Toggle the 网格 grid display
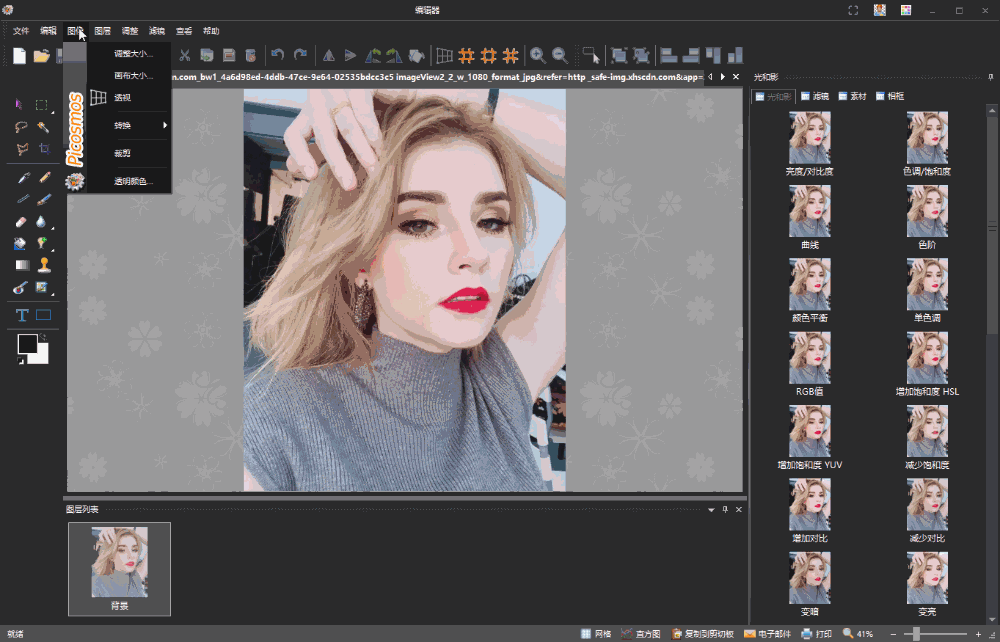Image resolution: width=1000 pixels, height=642 pixels. click(x=595, y=634)
